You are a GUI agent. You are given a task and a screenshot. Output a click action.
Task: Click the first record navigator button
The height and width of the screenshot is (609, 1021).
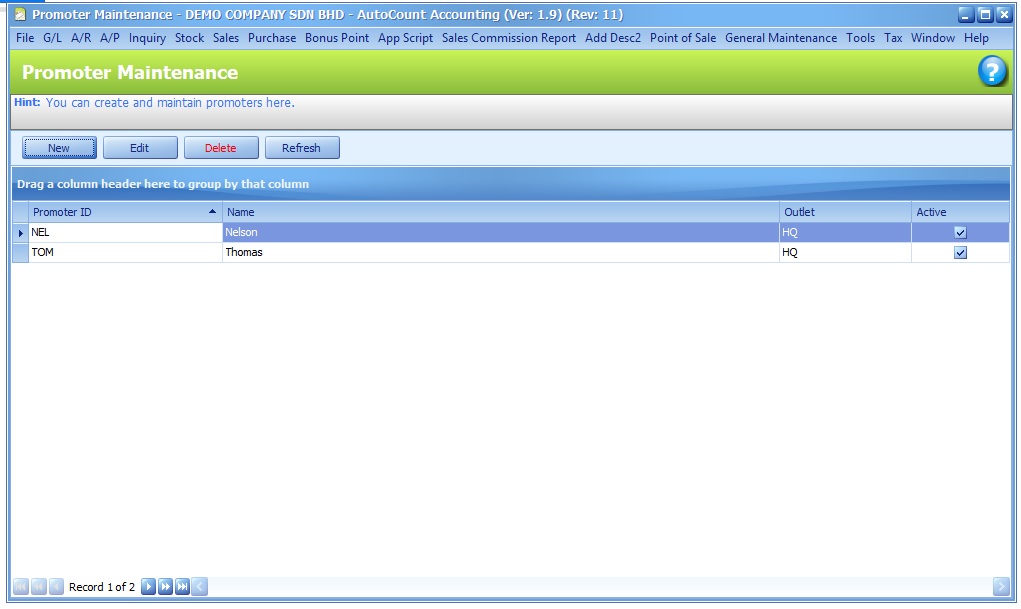[x=20, y=587]
